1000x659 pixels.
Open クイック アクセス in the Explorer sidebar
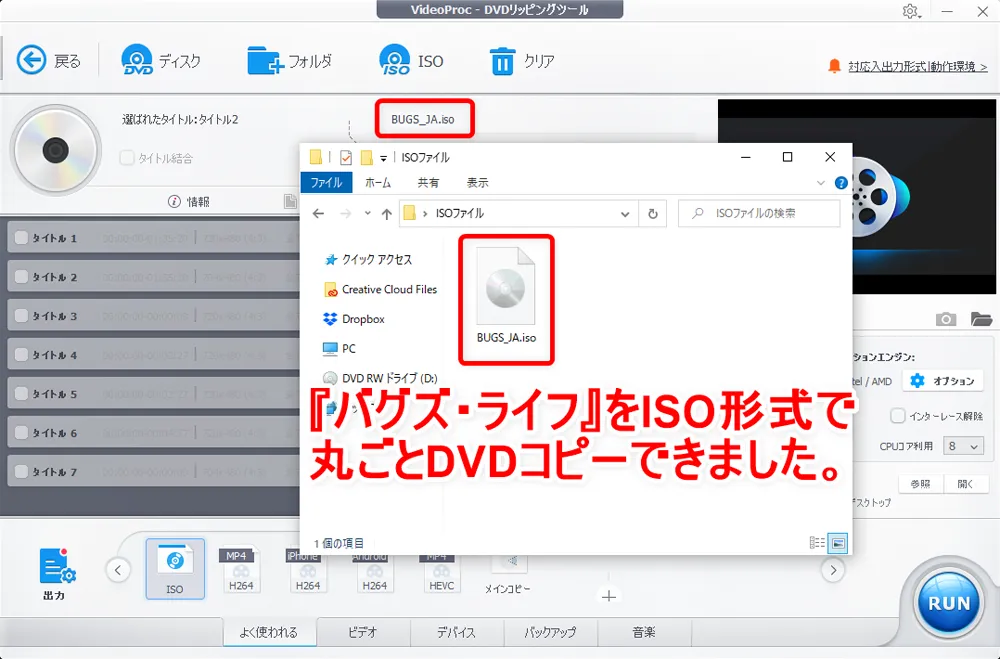click(x=369, y=260)
